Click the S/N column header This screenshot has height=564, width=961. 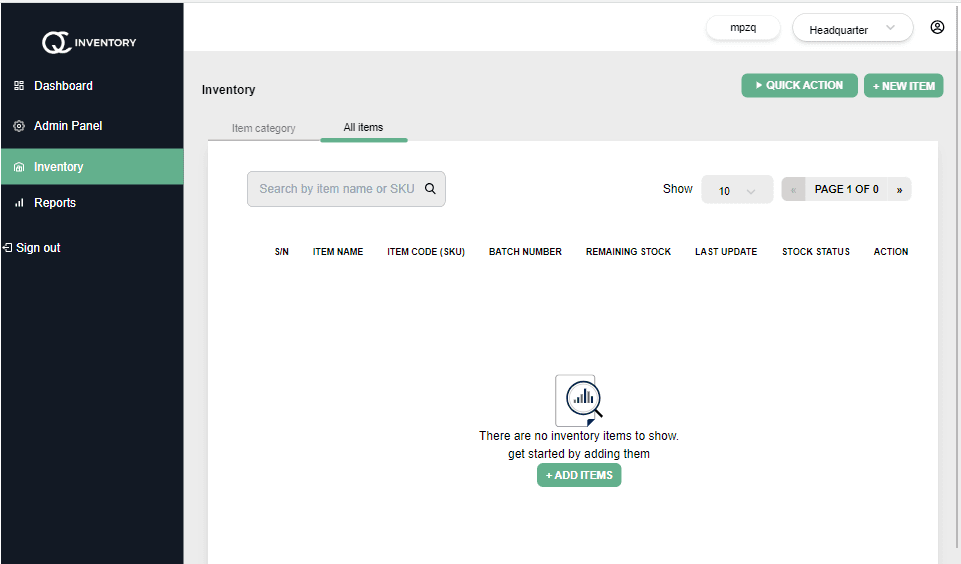pos(281,251)
